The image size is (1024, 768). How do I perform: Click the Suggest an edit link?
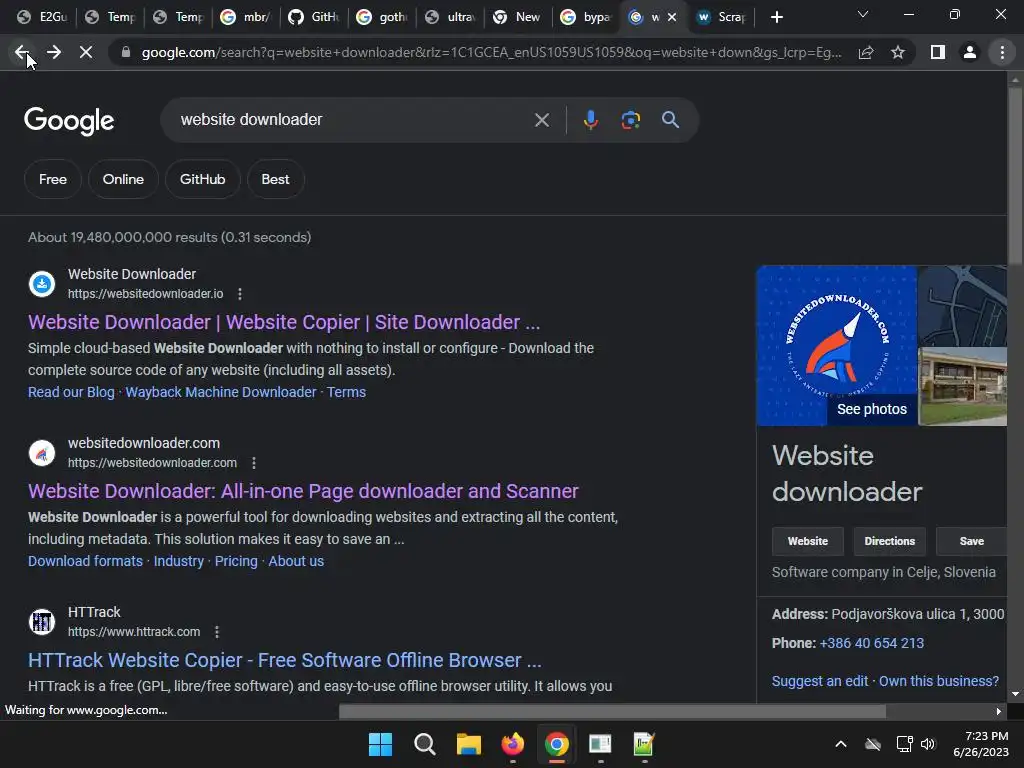(x=820, y=681)
